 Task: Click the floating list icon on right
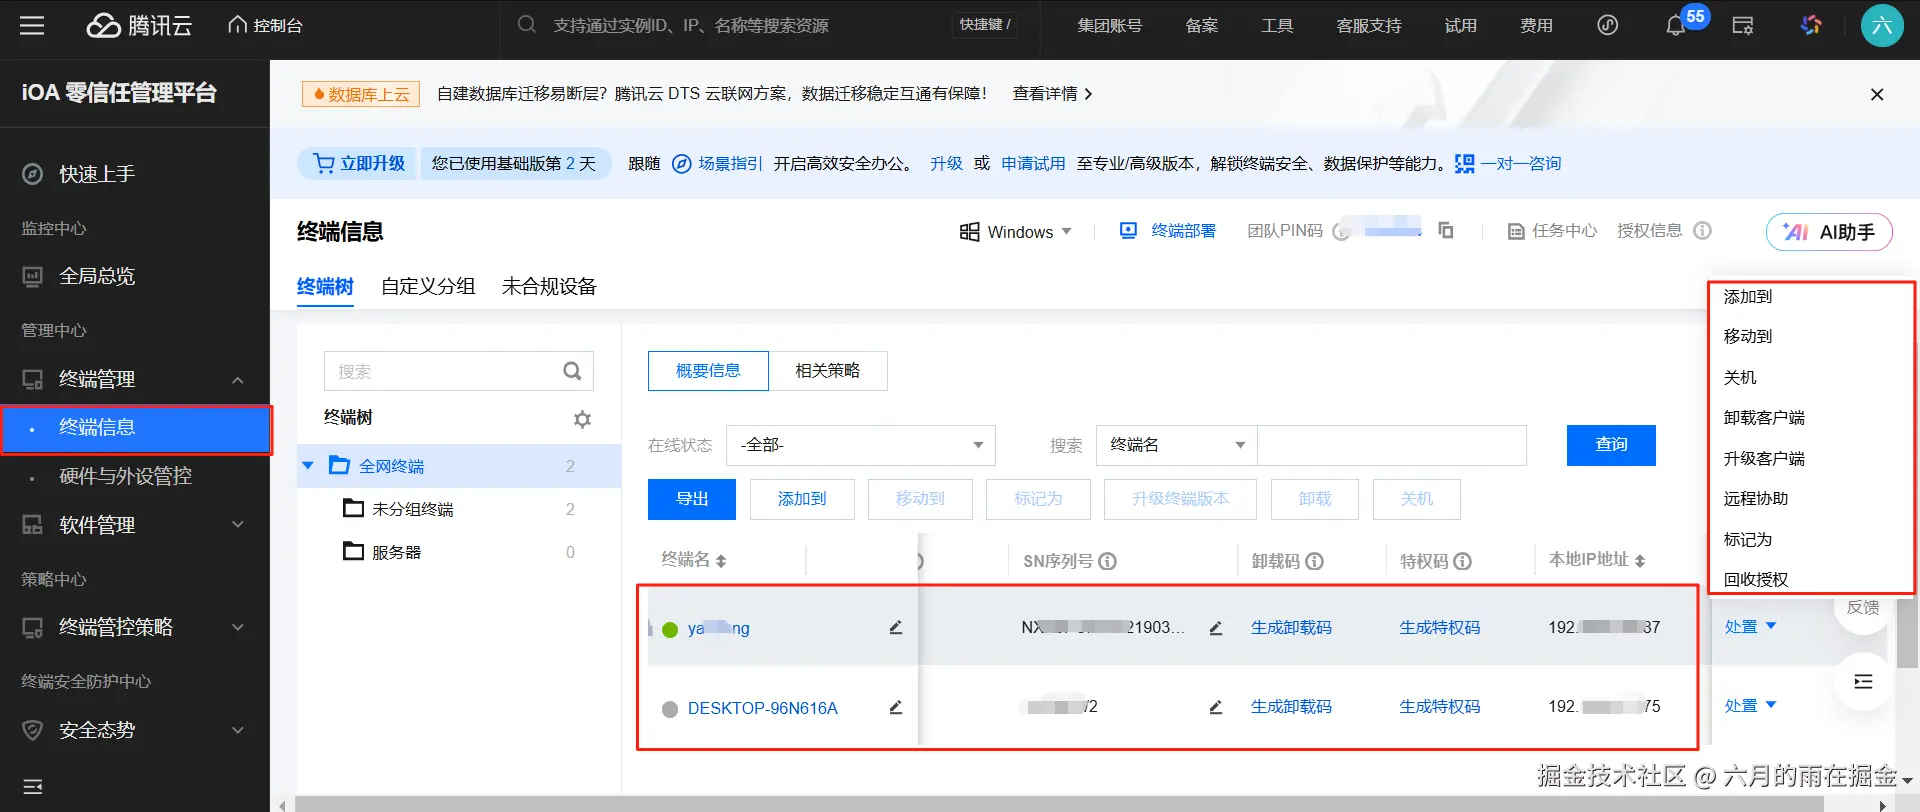1863,682
